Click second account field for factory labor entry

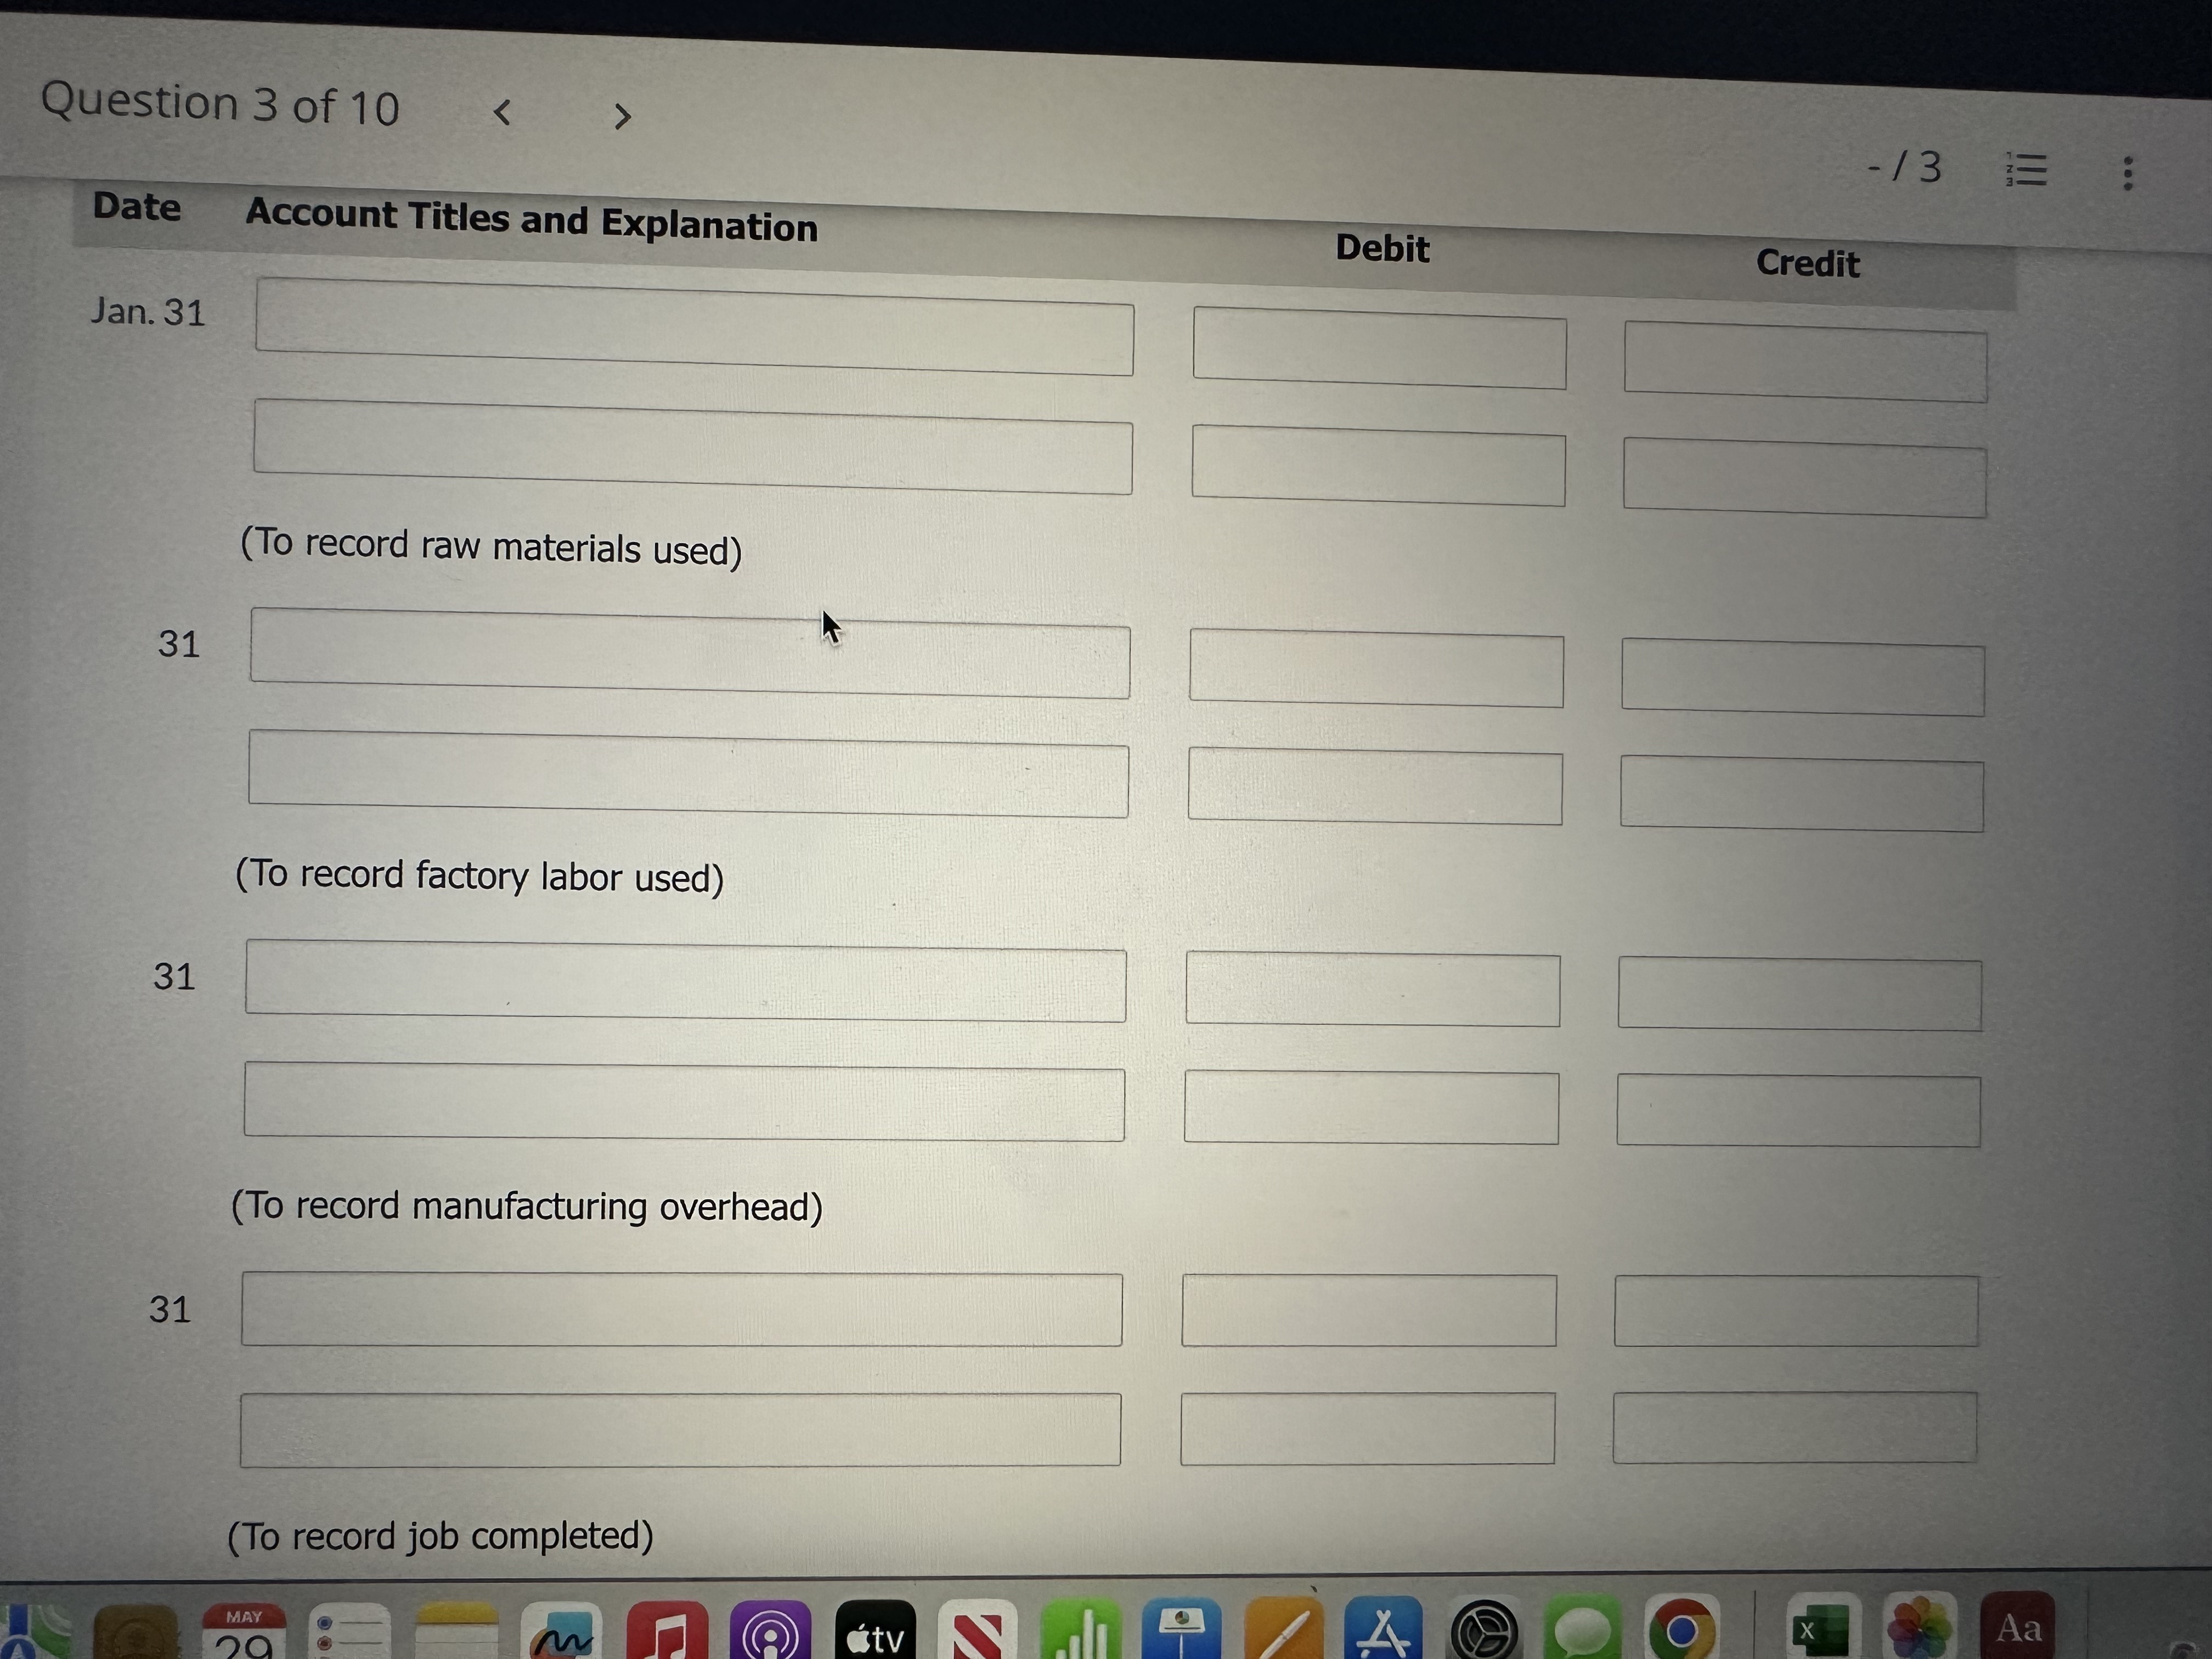[x=688, y=773]
